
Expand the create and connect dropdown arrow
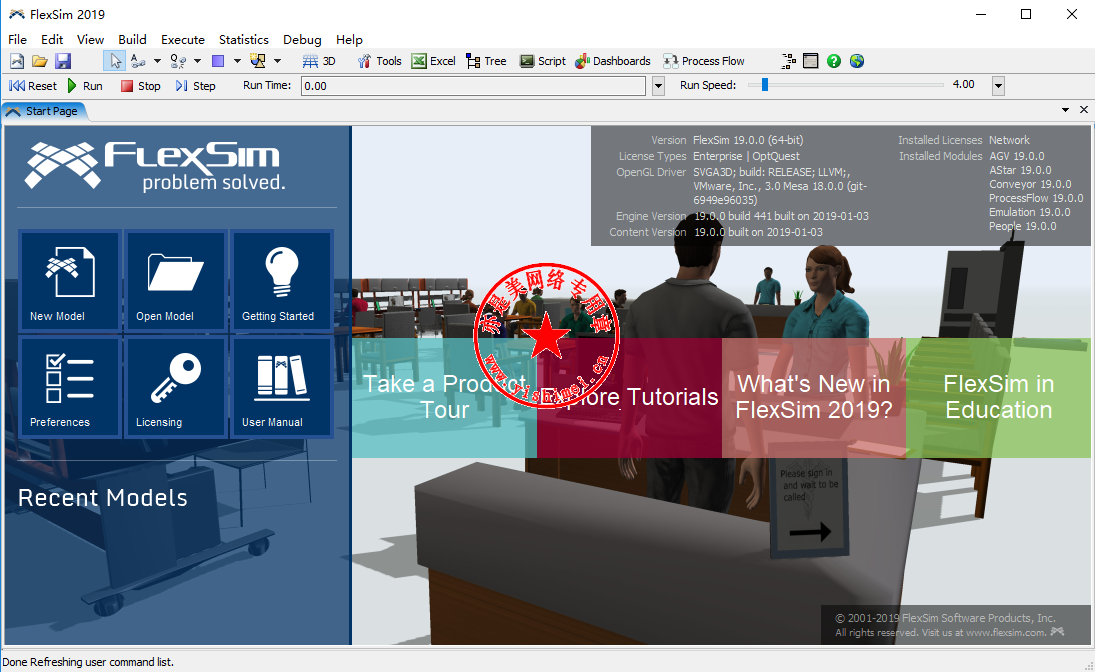coord(277,61)
